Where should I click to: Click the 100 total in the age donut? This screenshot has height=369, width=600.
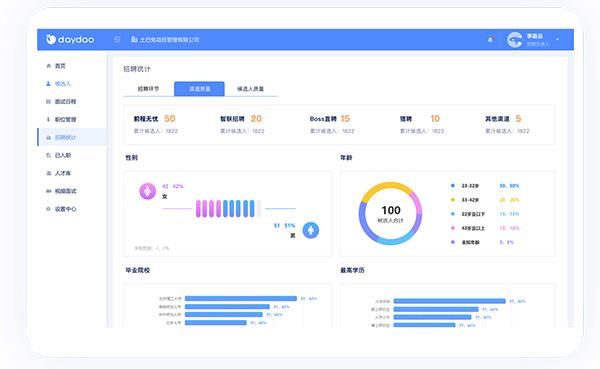coord(391,210)
